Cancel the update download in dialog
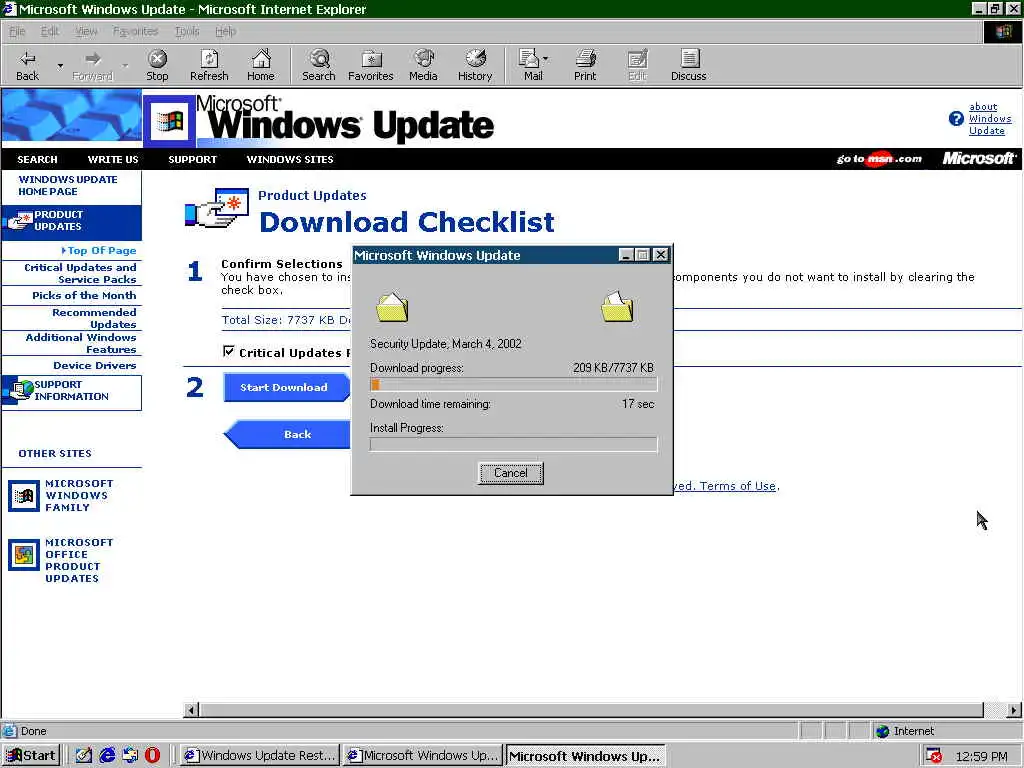1024x768 pixels. pyautogui.click(x=511, y=473)
